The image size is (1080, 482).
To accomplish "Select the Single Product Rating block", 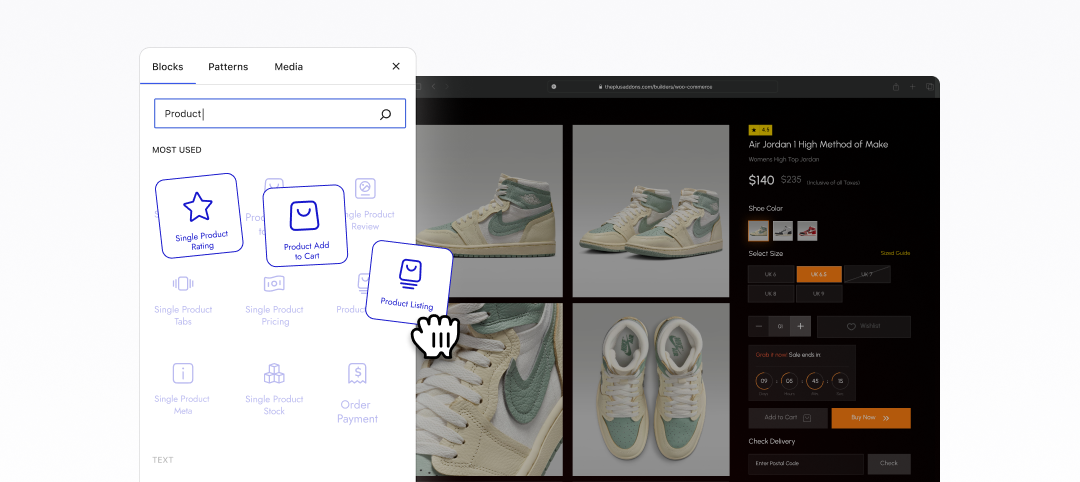I will coord(199,216).
